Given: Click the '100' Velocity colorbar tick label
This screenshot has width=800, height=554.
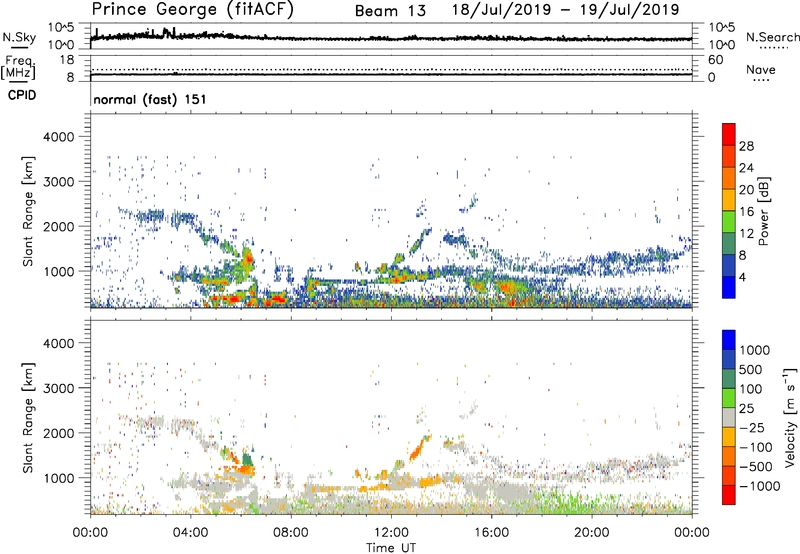Looking at the screenshot, I should tap(750, 389).
